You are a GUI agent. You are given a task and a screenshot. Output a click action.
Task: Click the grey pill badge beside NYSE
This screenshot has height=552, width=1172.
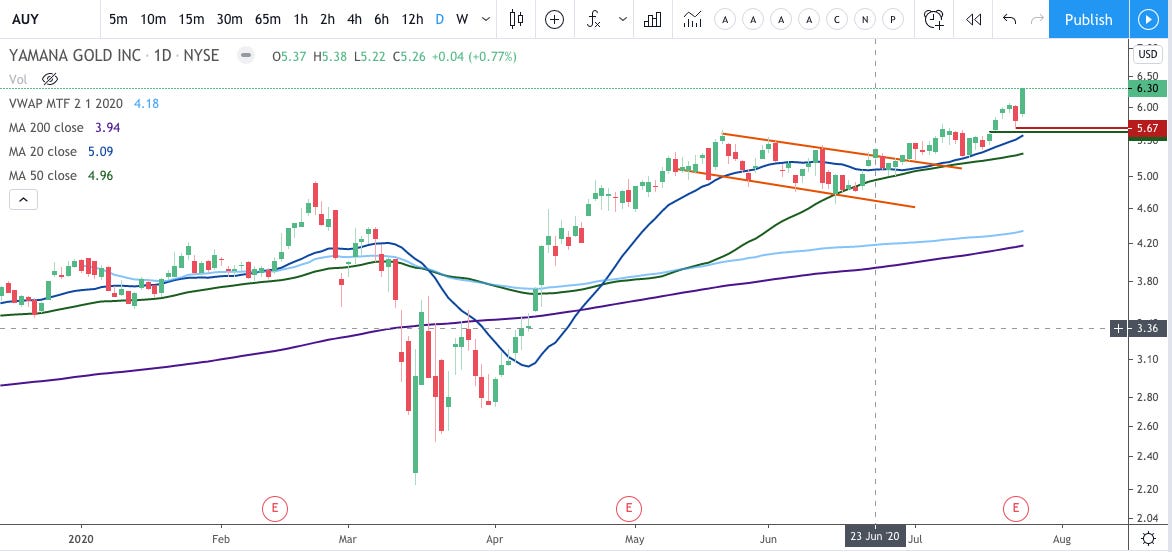tap(244, 55)
